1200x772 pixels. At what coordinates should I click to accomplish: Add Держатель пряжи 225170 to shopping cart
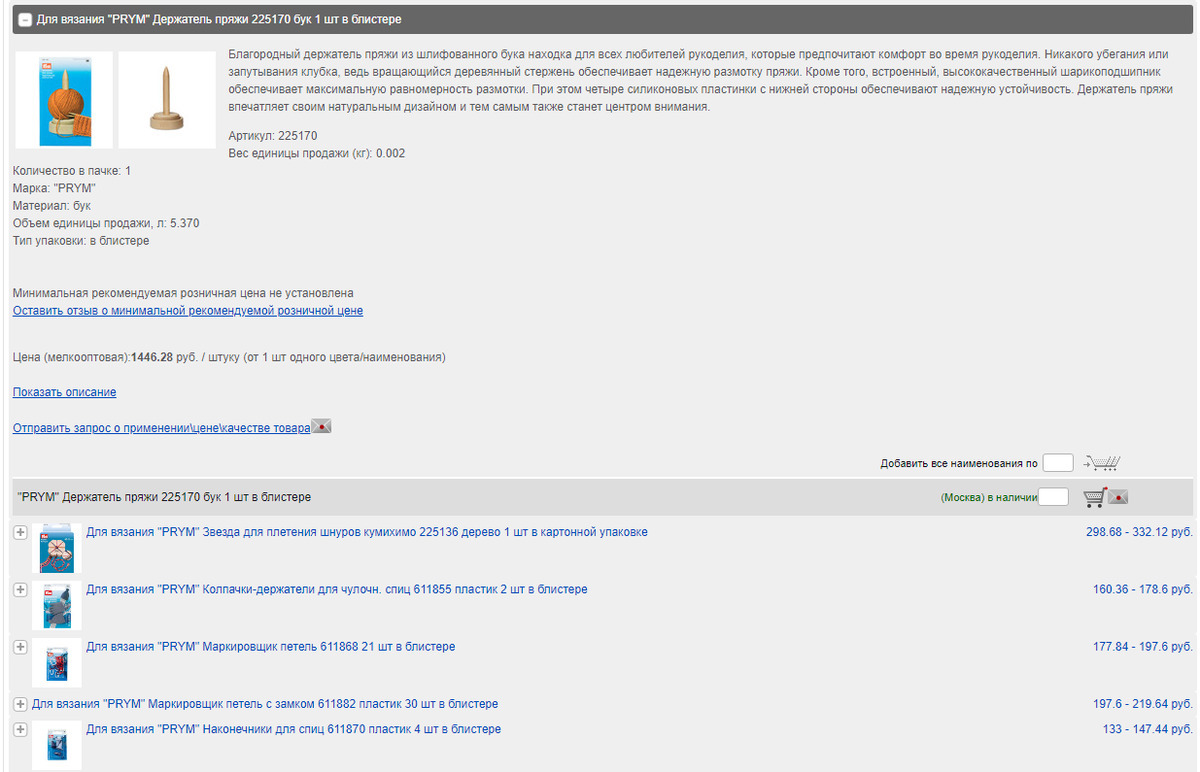point(1095,496)
